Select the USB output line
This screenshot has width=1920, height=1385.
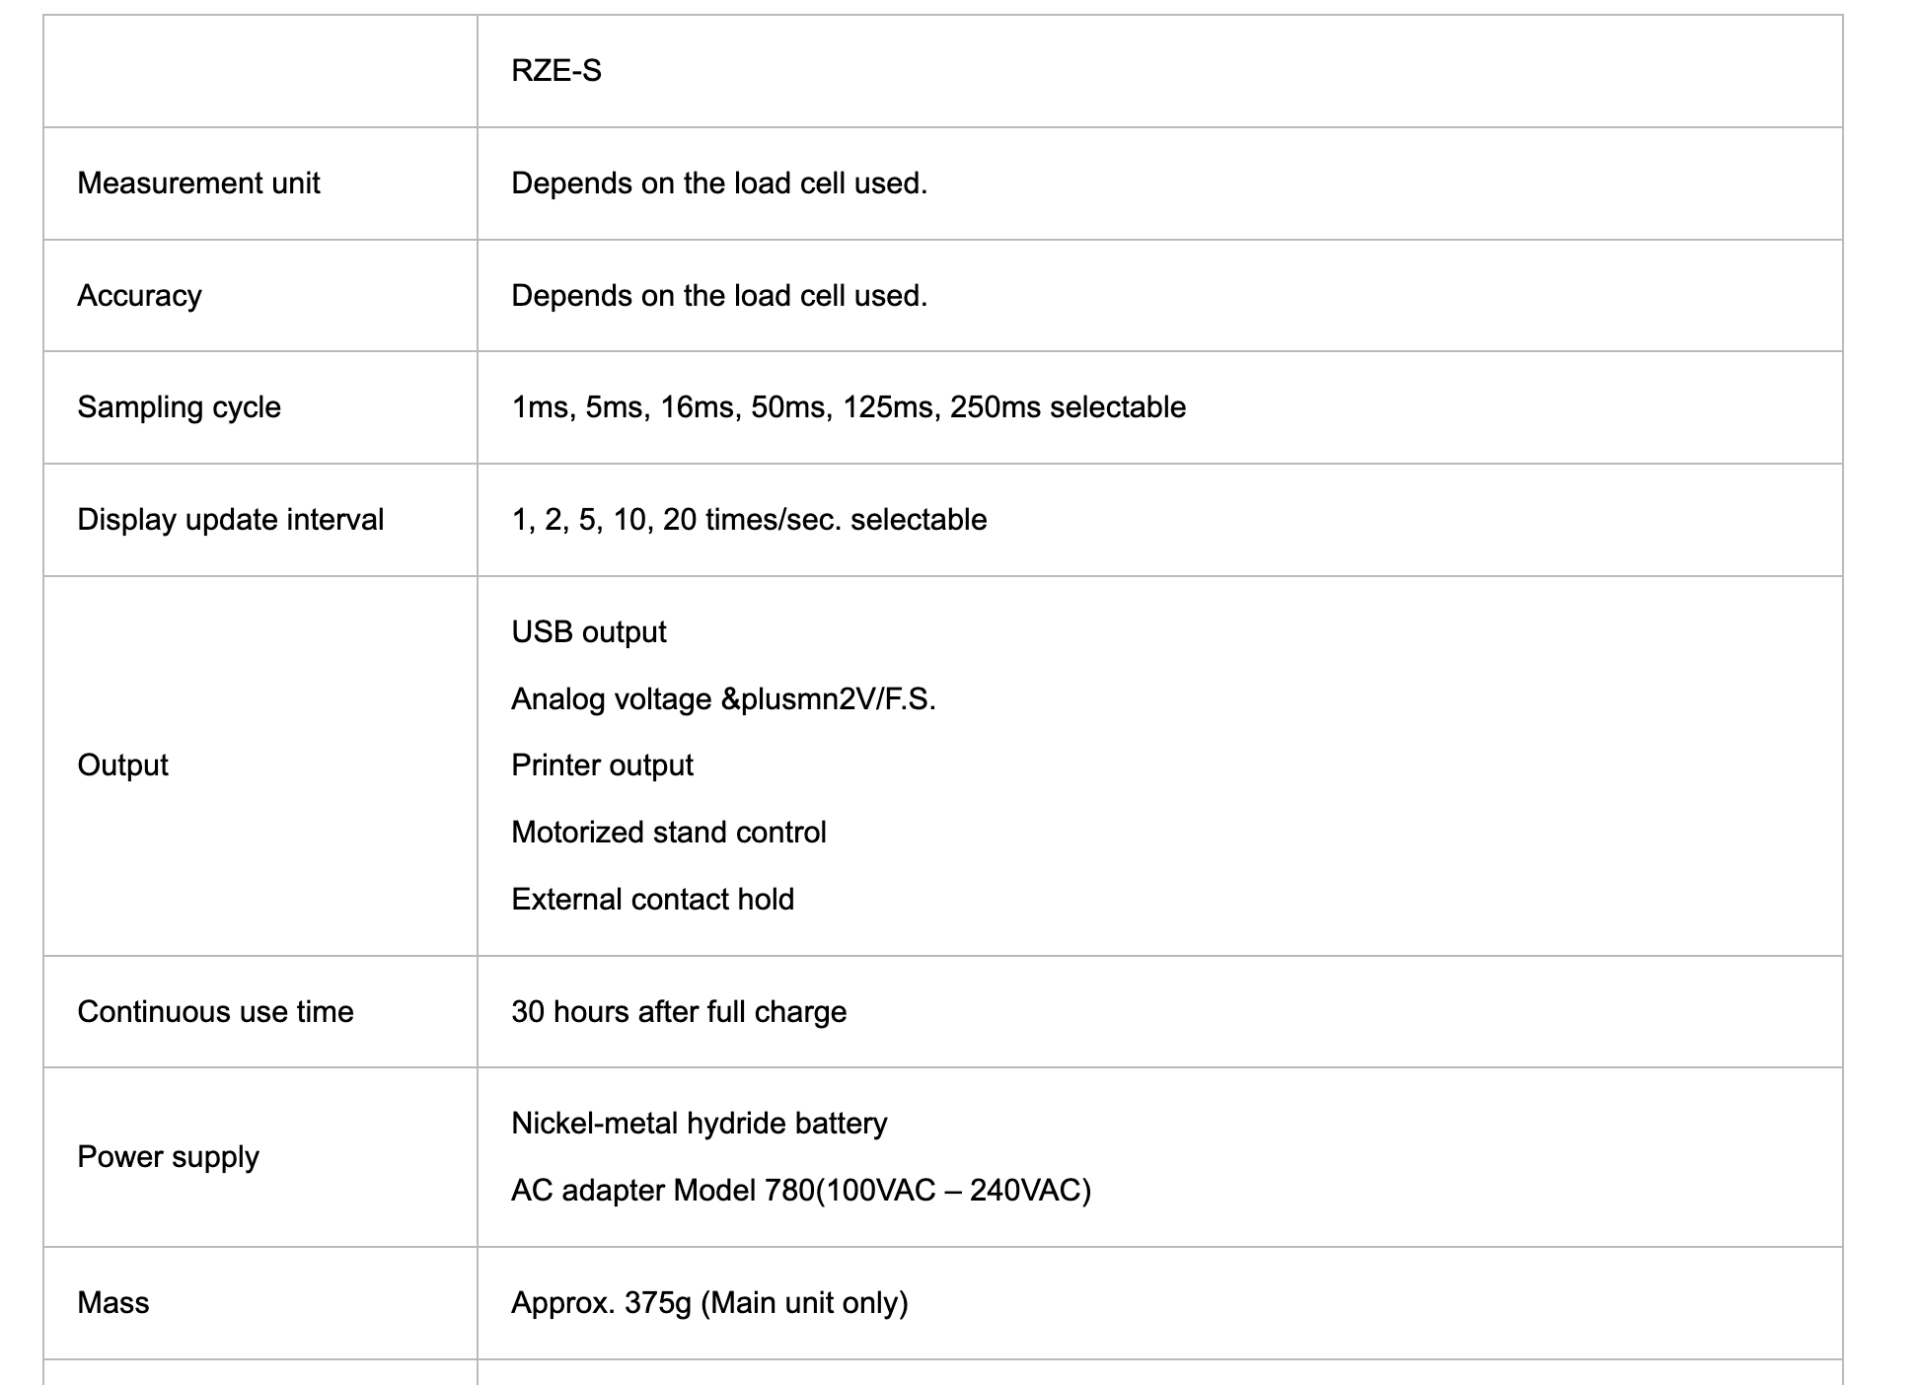pos(589,633)
